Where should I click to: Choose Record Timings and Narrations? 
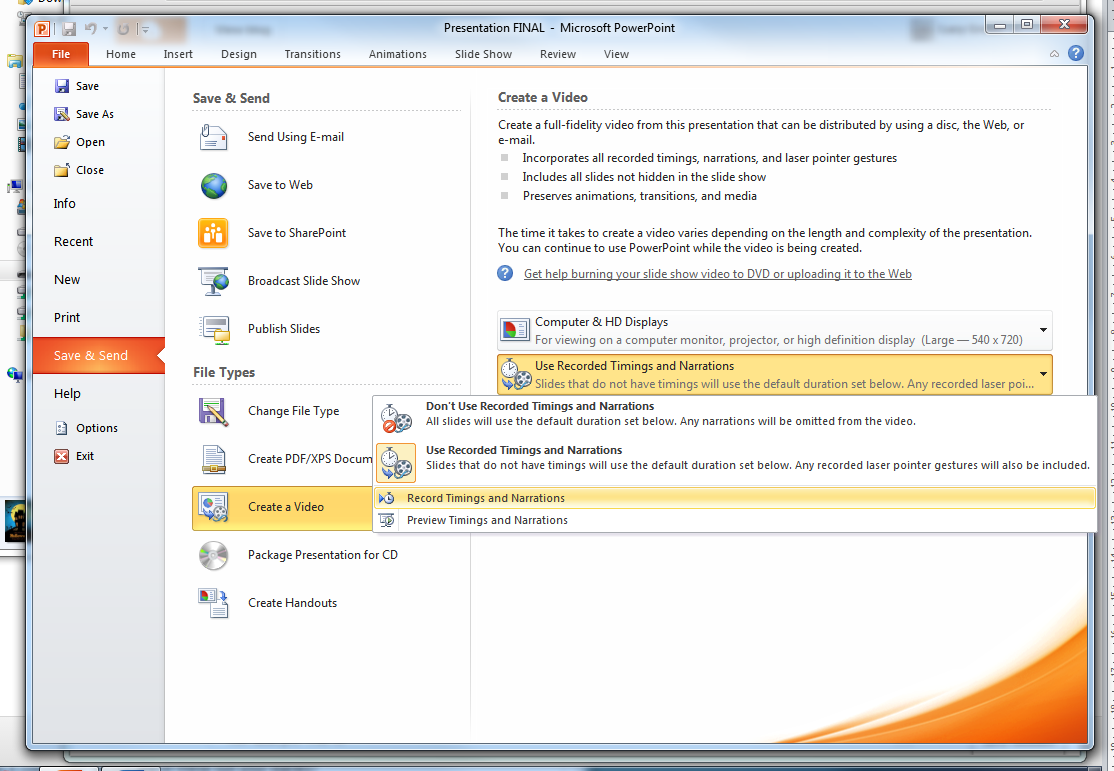click(735, 498)
